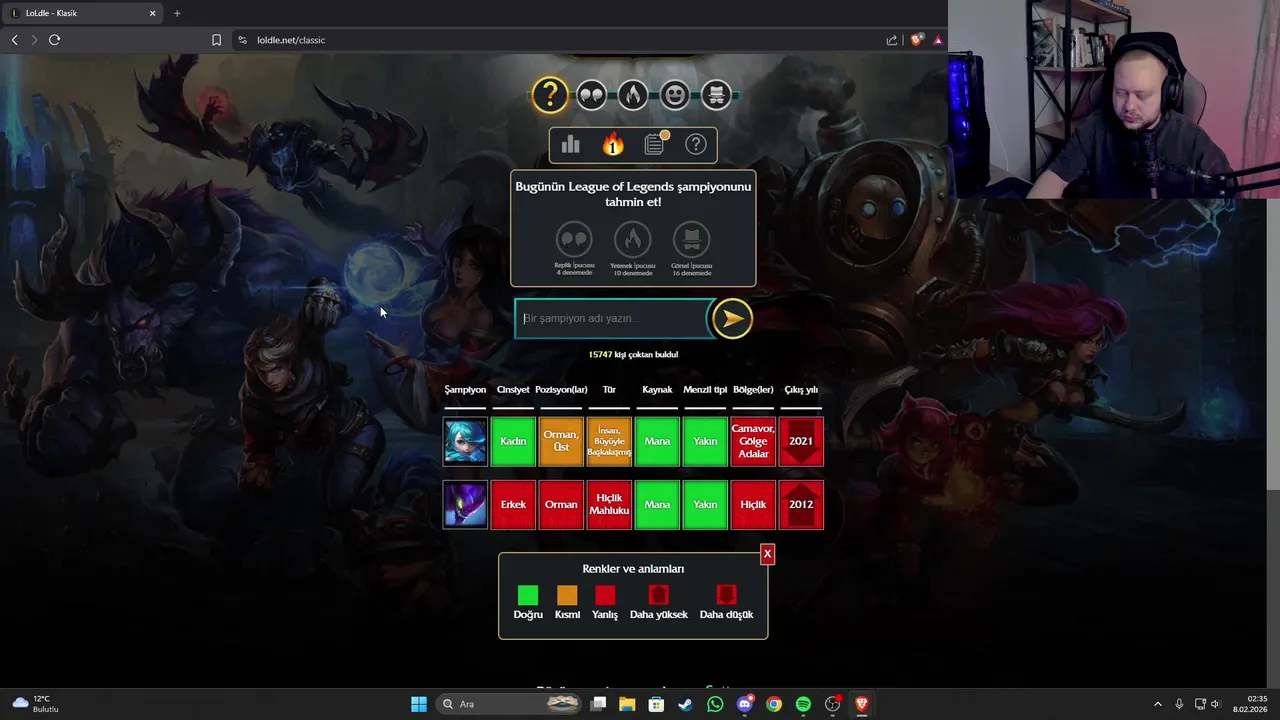
Task: Open OBS Studio from the taskbar
Action: point(832,704)
